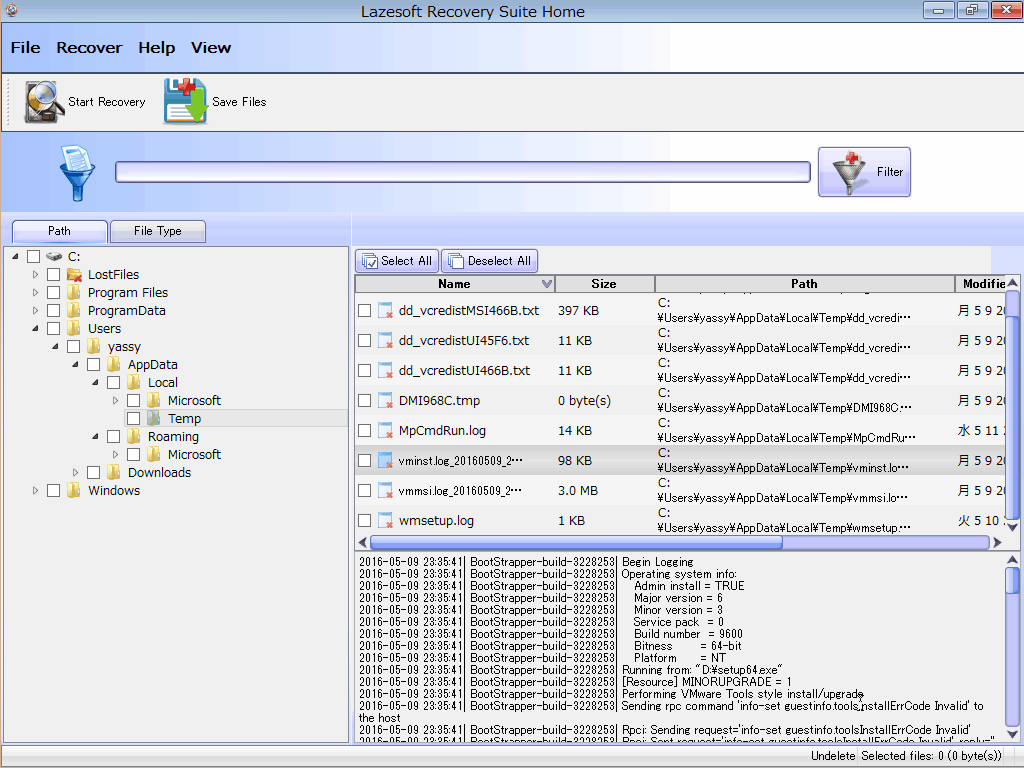Check the box for DMI968C.tmp

point(364,401)
